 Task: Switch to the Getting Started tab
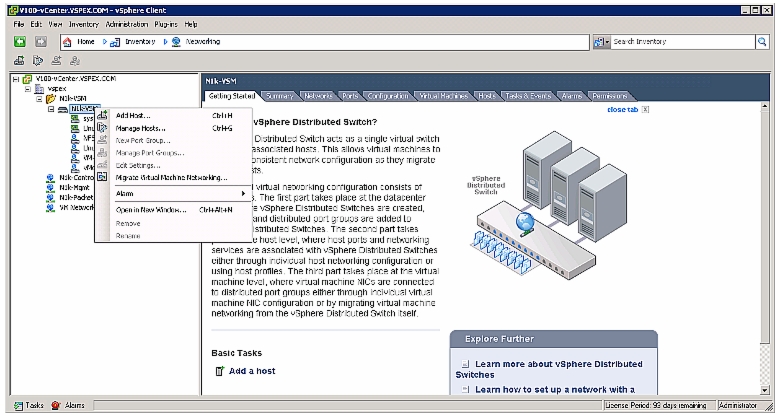[232, 96]
